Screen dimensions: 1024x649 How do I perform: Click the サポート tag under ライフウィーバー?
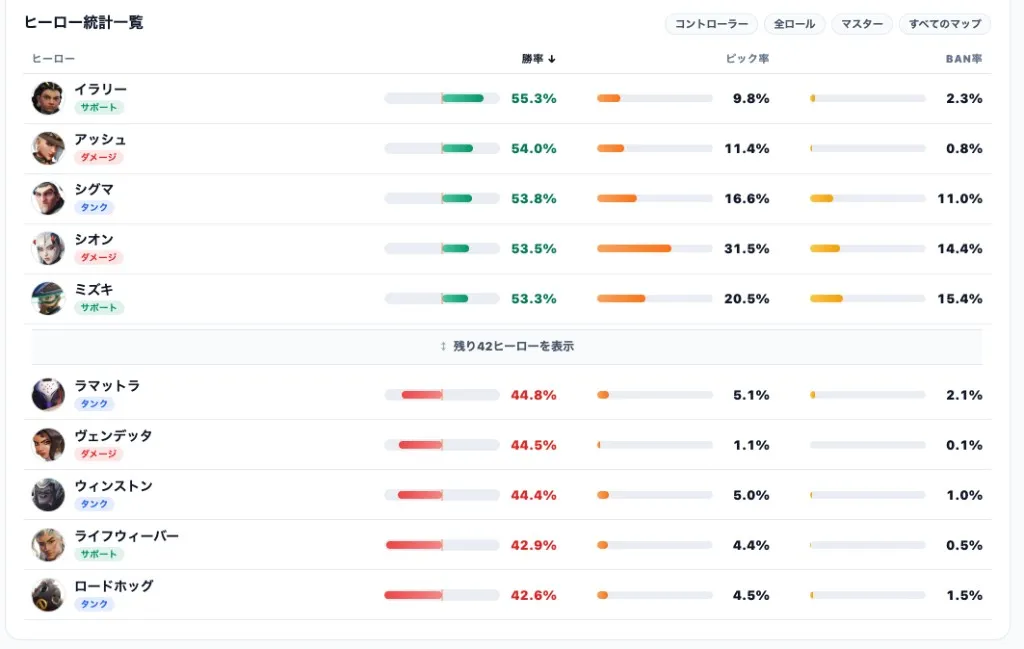99,554
